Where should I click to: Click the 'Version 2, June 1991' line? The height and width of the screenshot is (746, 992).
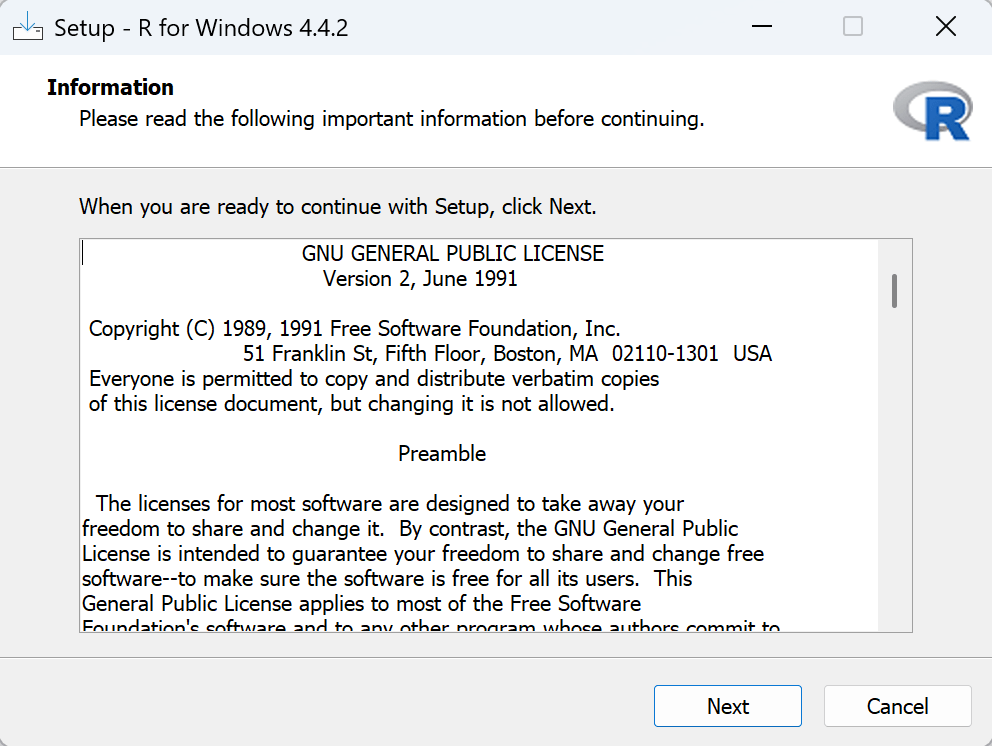coord(420,279)
